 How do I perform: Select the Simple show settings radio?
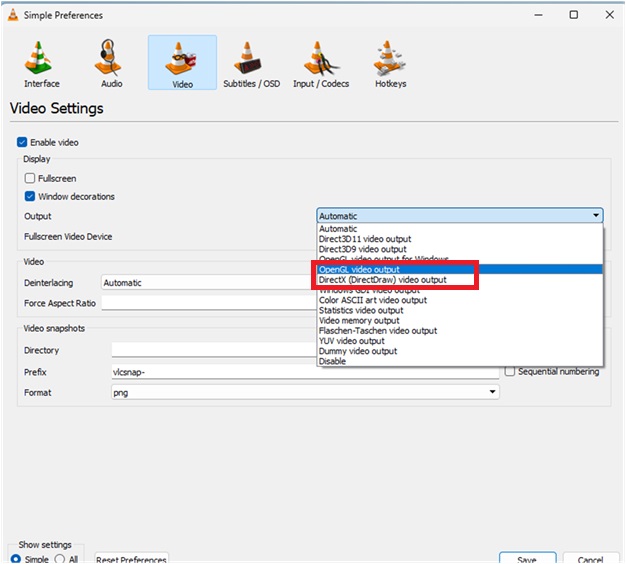click(x=16, y=559)
